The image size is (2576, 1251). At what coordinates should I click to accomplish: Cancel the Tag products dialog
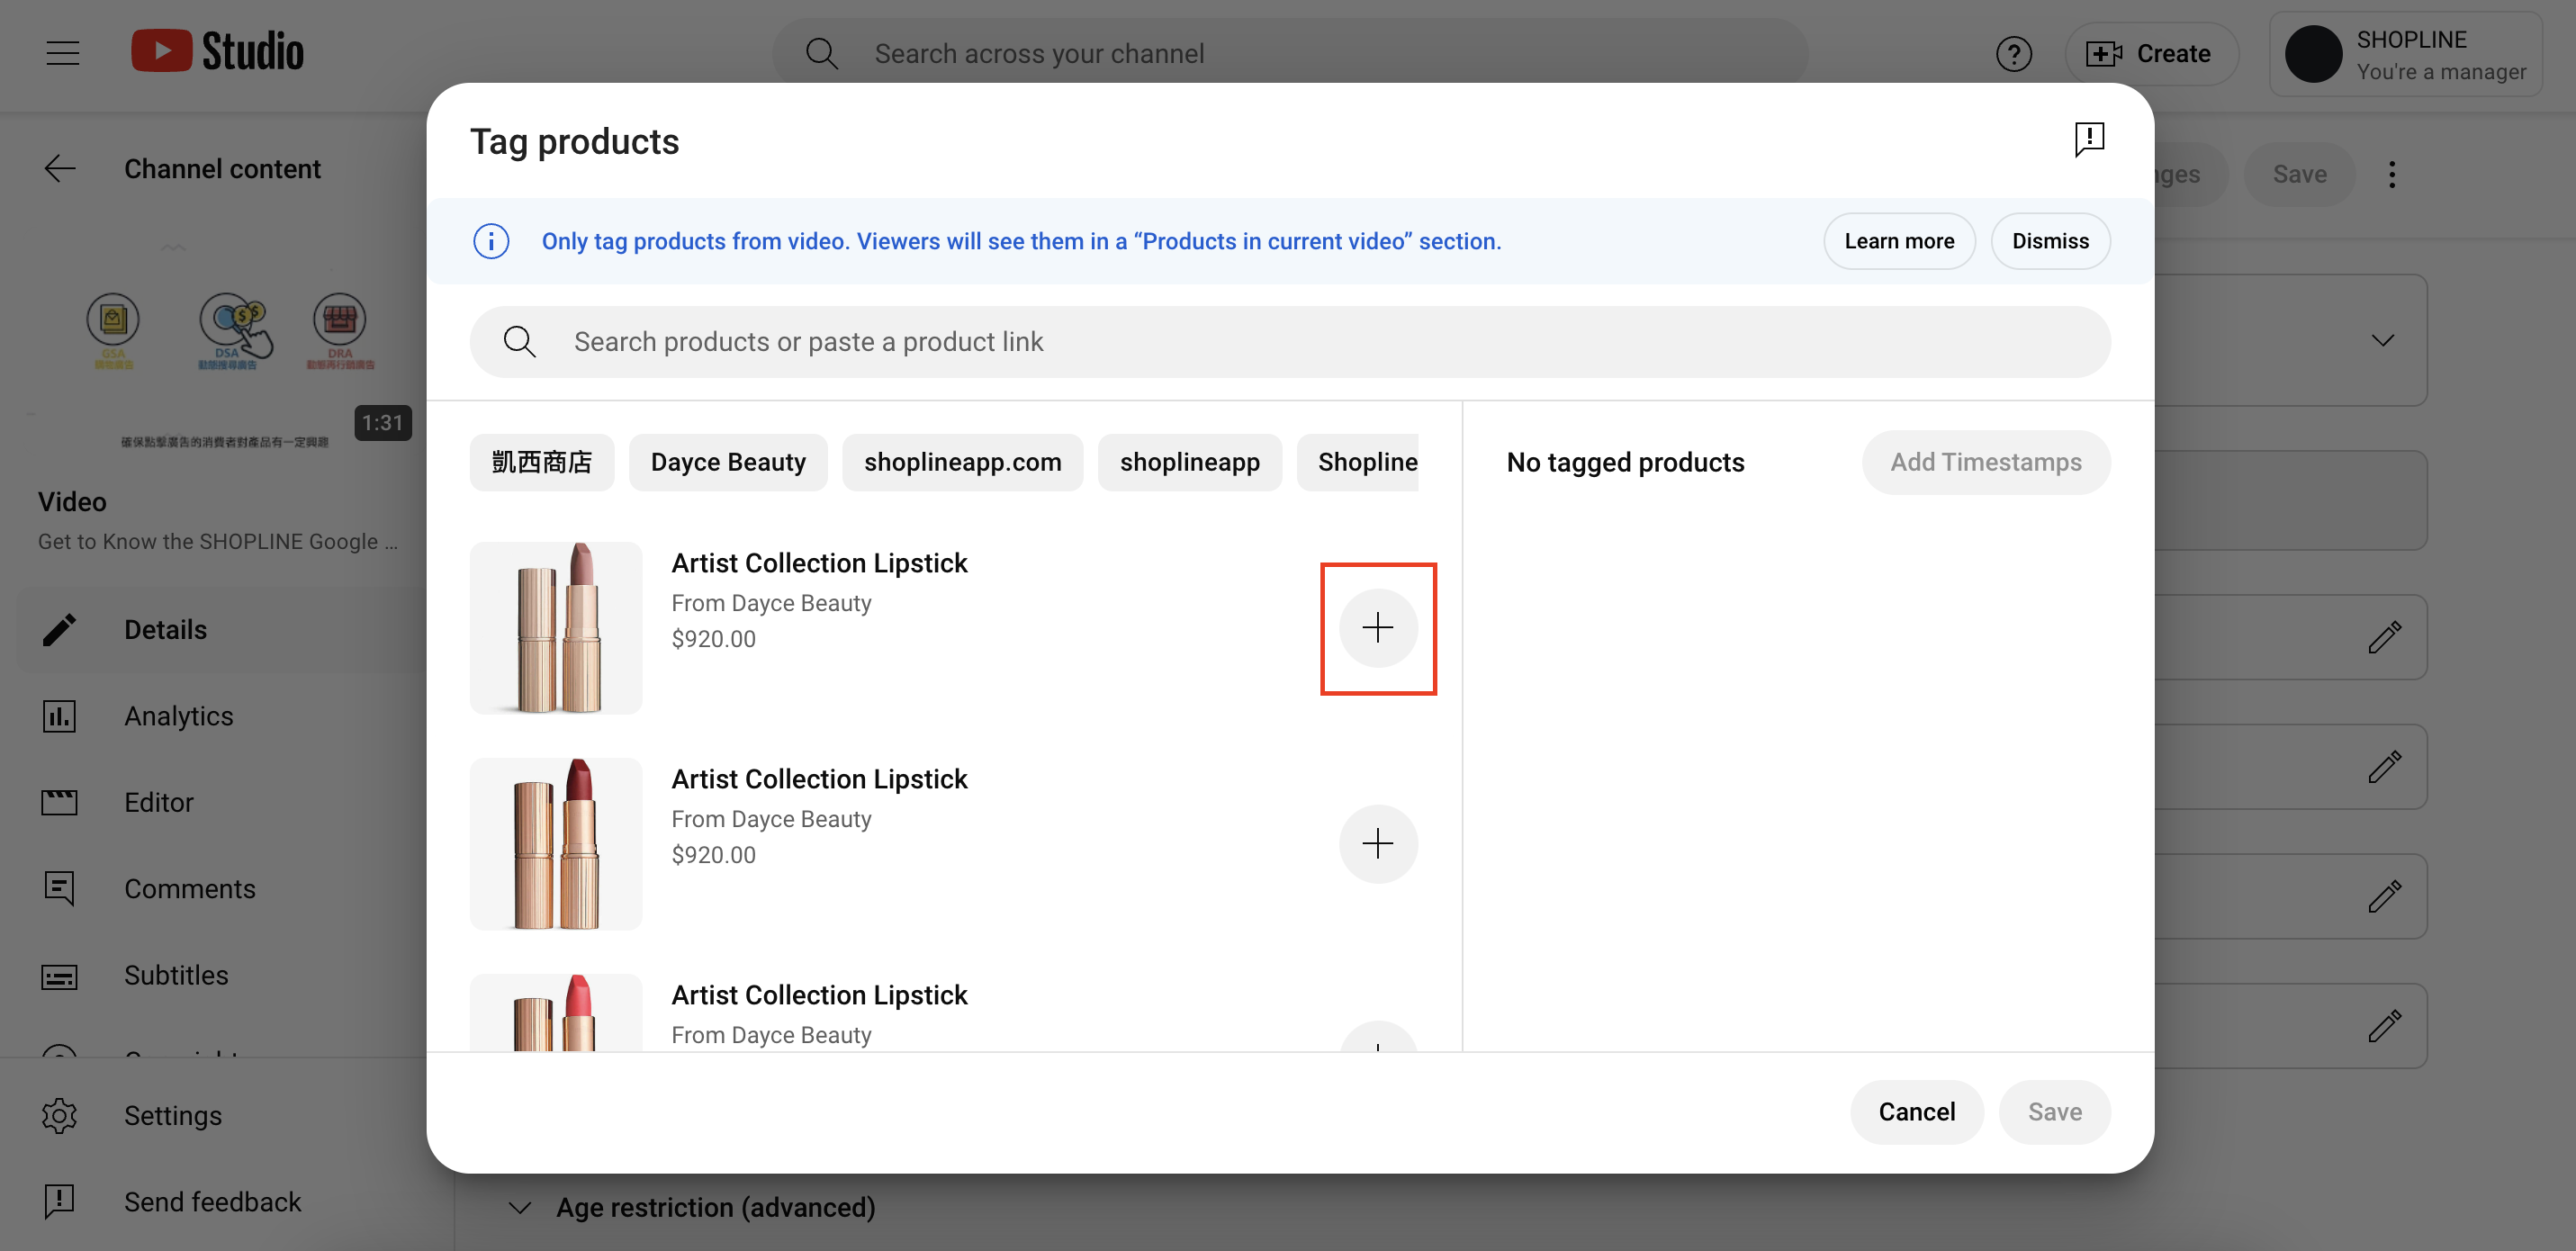pyautogui.click(x=1916, y=1111)
